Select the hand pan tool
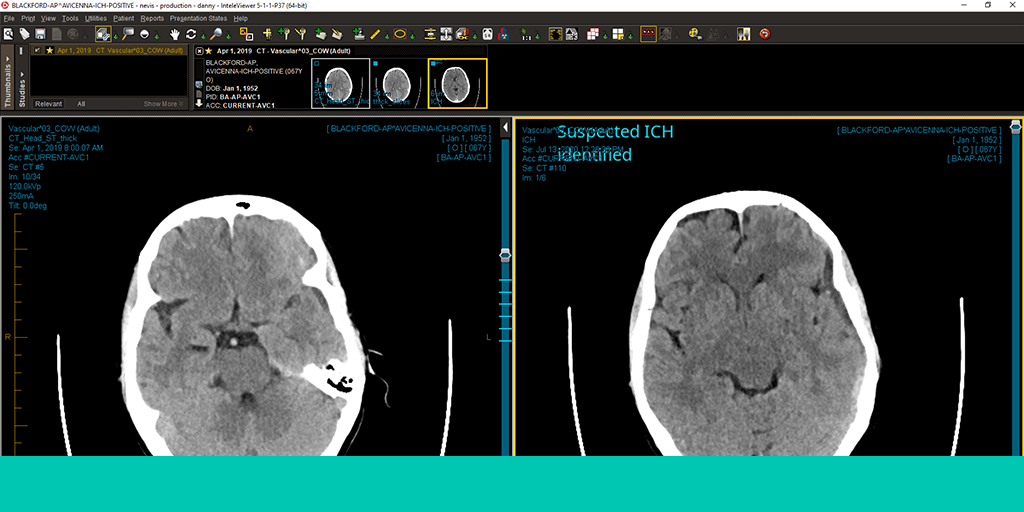 175,34
